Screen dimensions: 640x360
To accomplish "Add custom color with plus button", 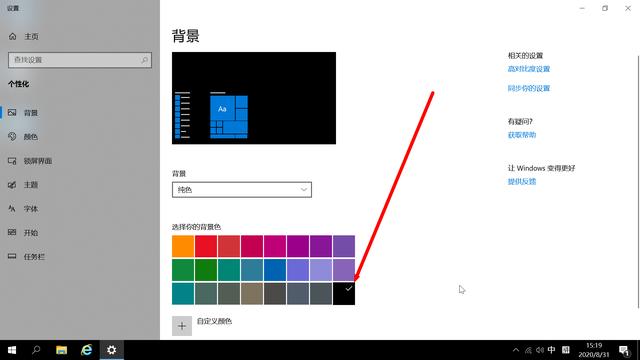I will coord(182,326).
